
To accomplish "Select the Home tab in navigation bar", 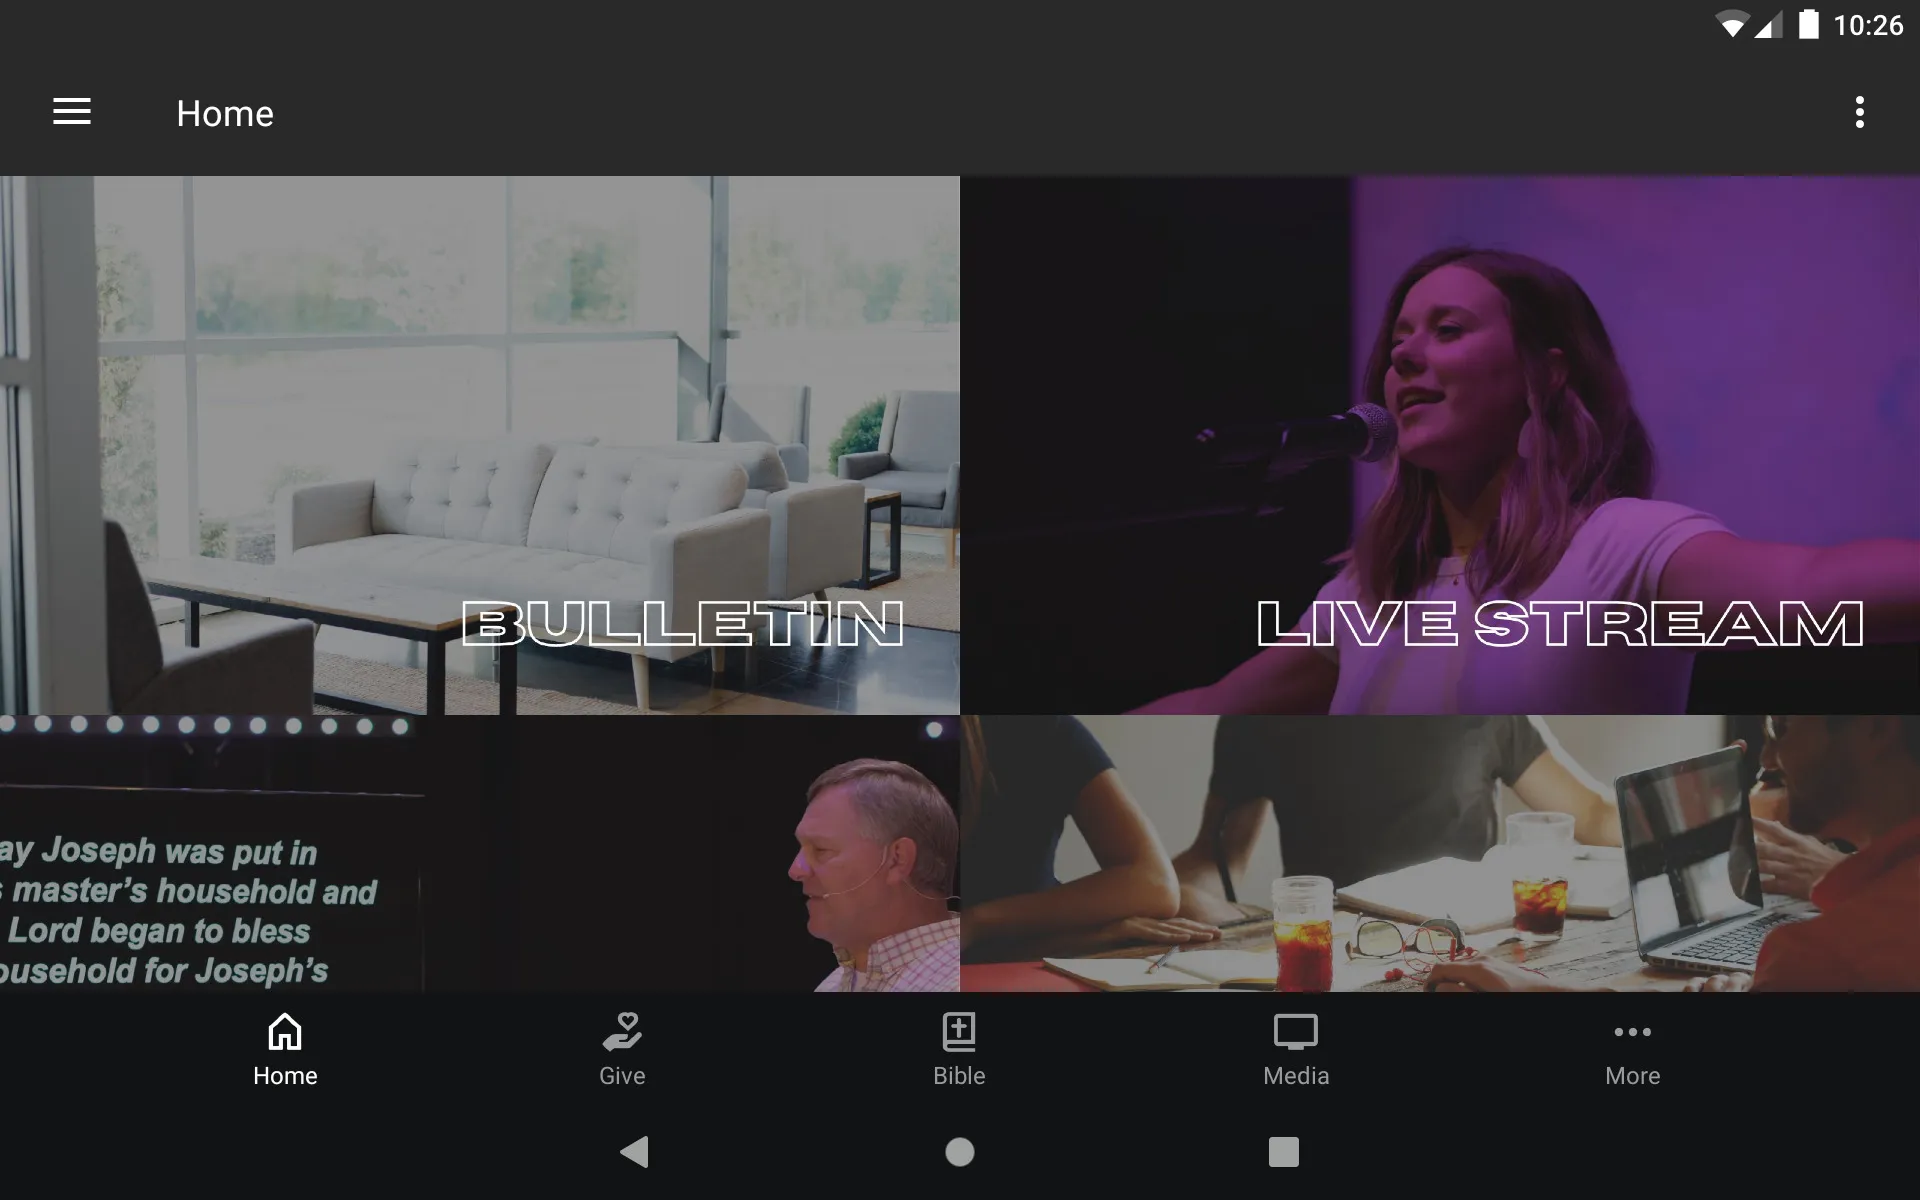I will (x=285, y=1047).
